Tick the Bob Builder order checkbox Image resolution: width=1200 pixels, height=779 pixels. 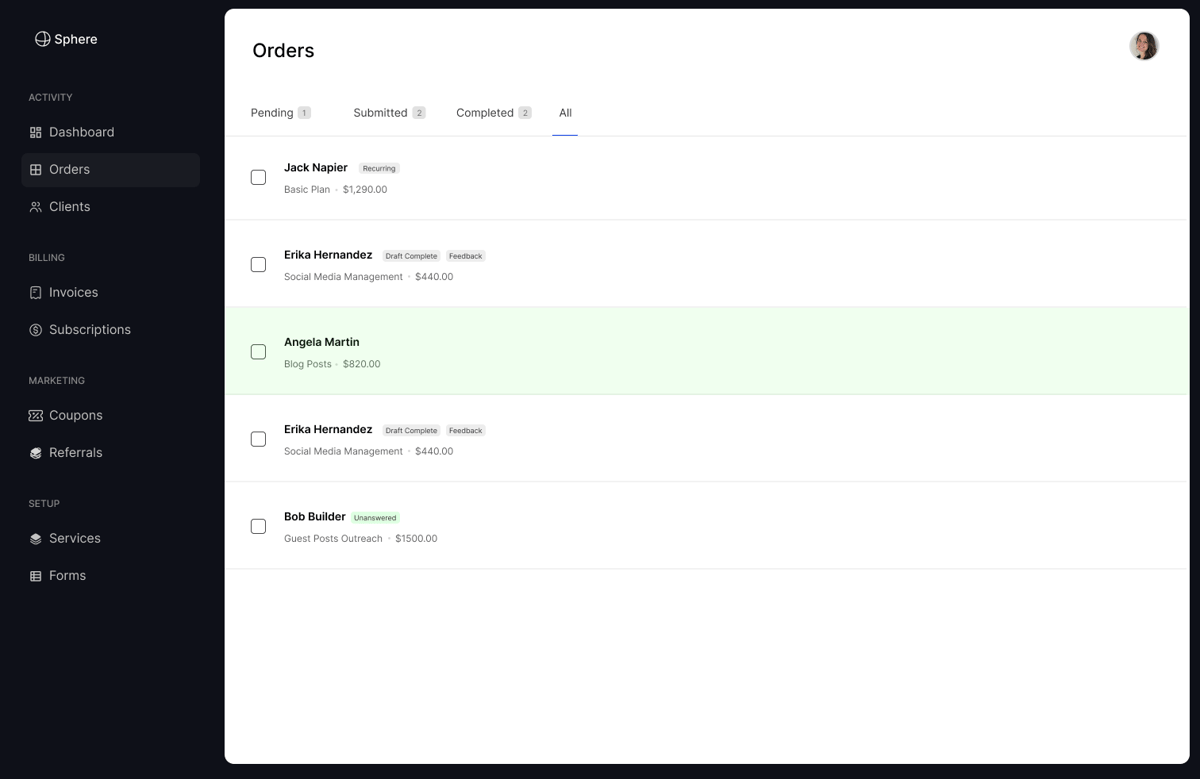point(258,526)
